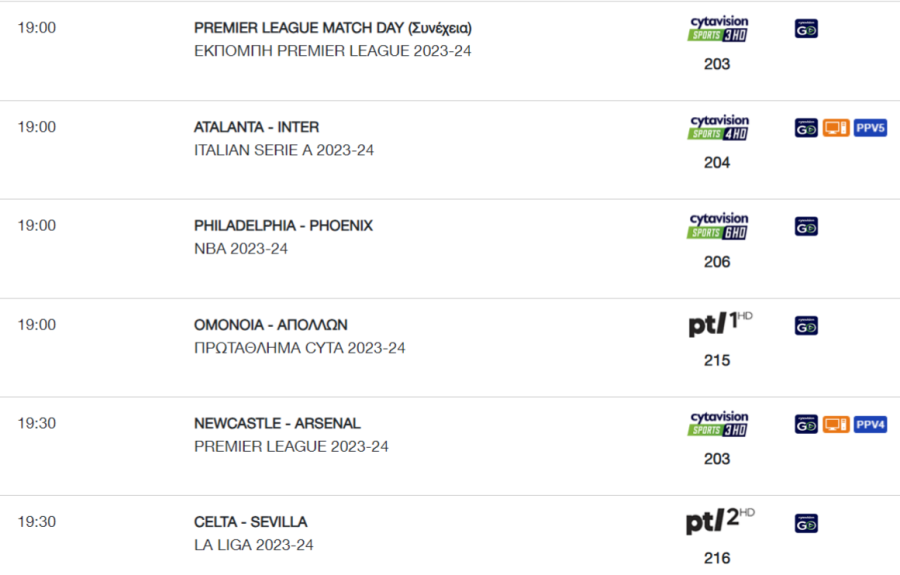
Task: Select the pt/2 HD channel logo
Action: (x=720, y=521)
